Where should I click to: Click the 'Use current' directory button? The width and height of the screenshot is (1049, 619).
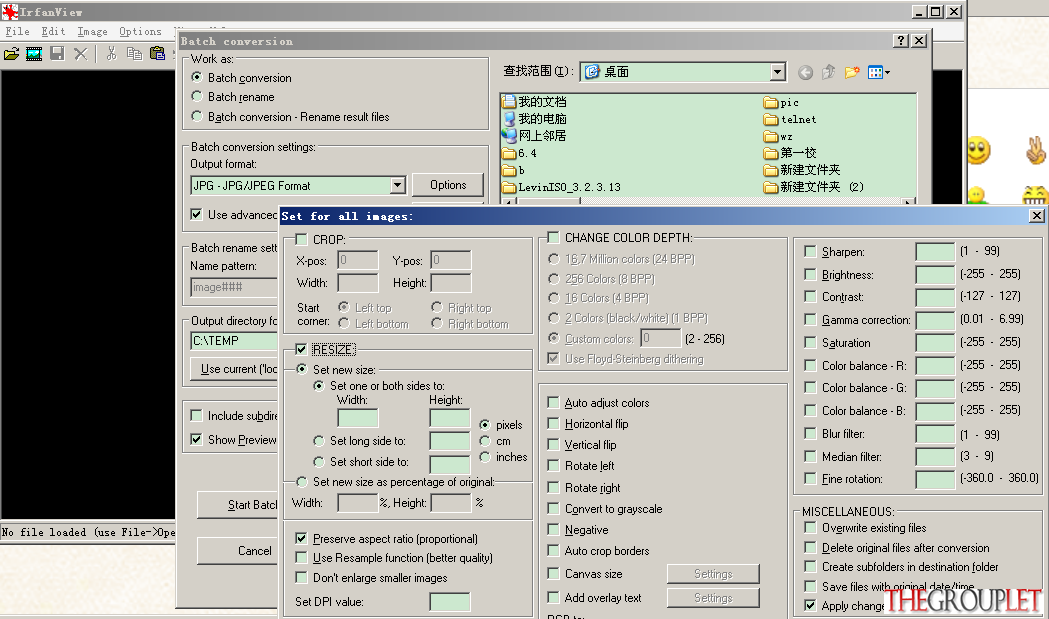coord(235,369)
